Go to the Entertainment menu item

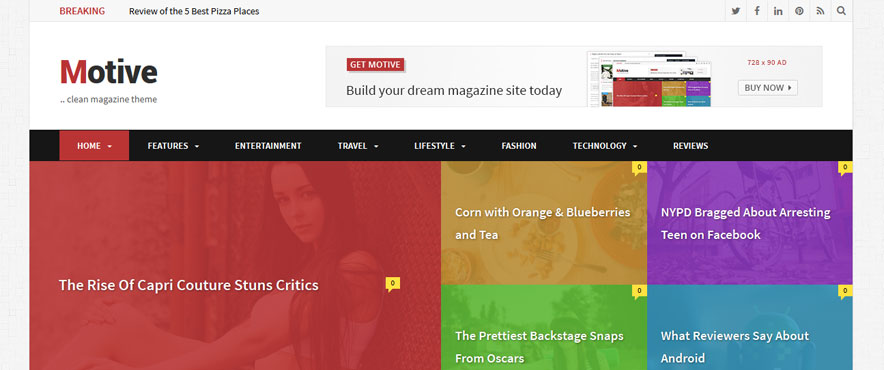[x=268, y=146]
